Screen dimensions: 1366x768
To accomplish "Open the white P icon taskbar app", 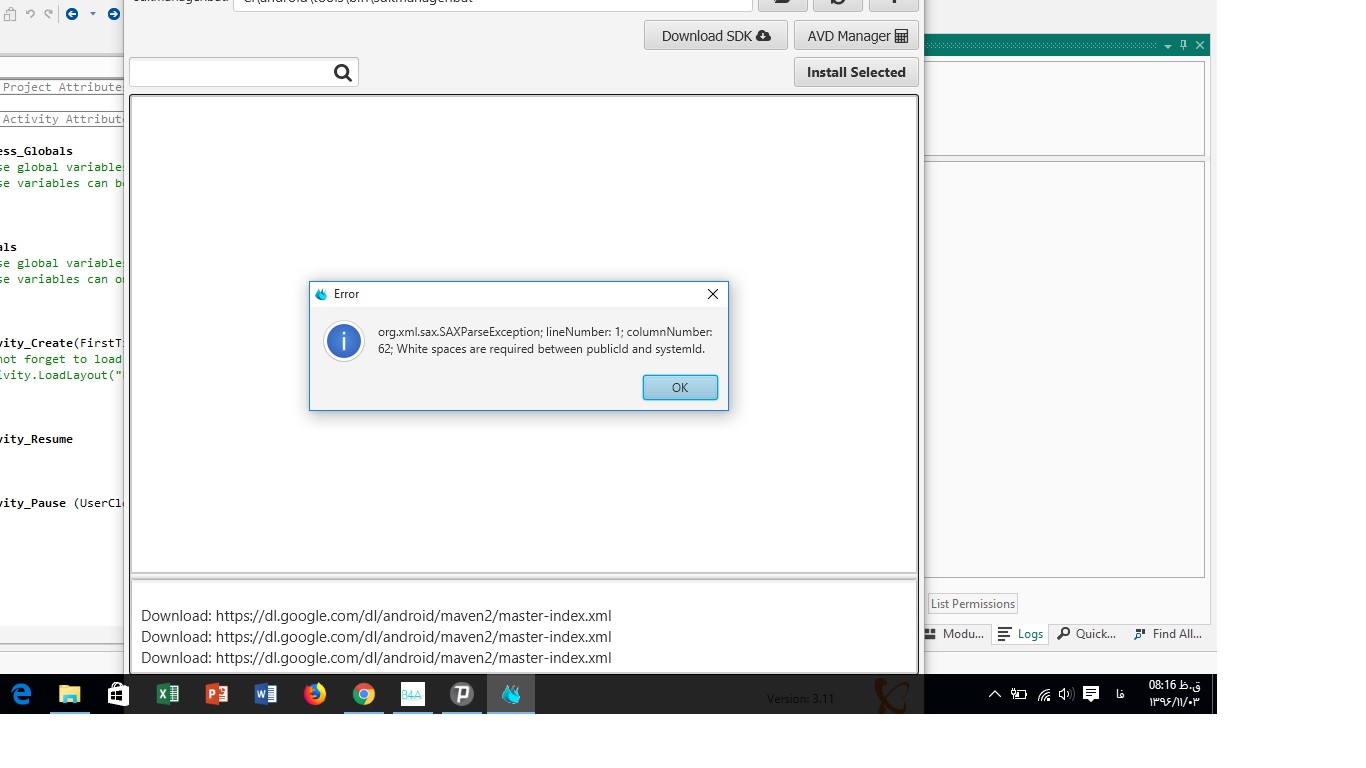I will pos(461,694).
